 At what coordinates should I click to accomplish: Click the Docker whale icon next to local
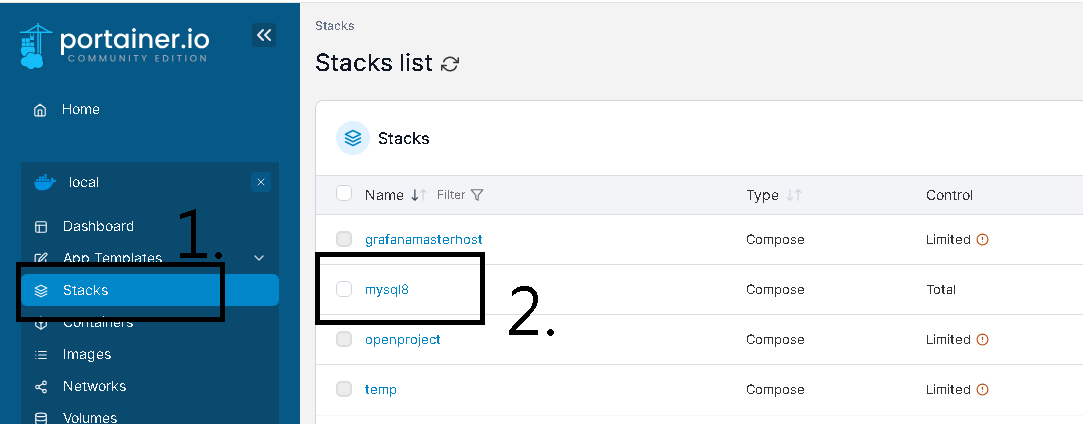click(44, 182)
